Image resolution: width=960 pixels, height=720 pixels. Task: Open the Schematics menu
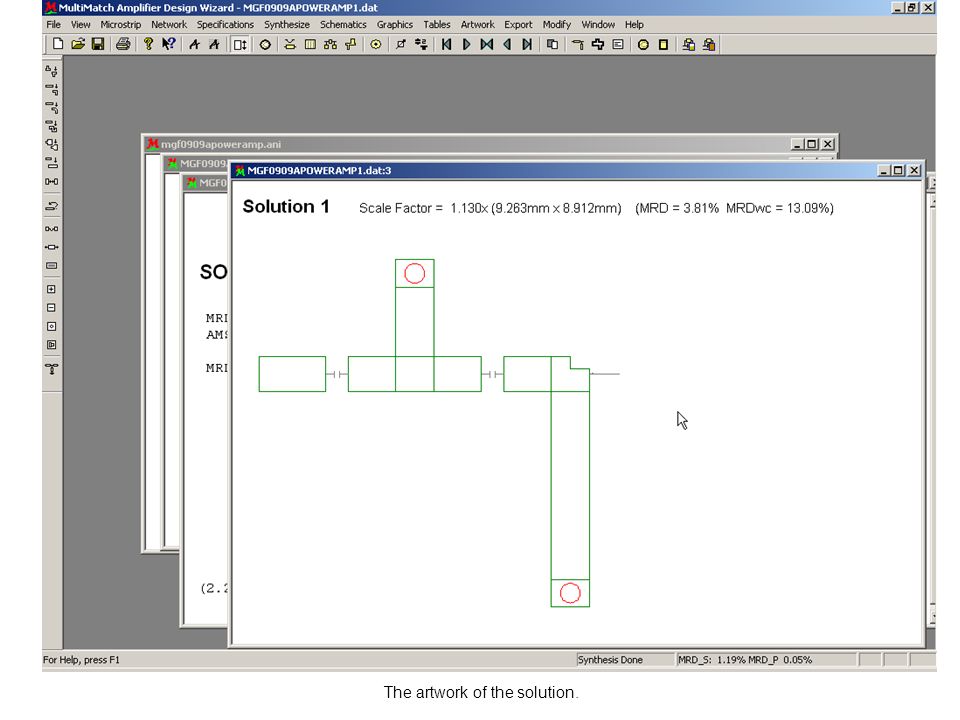[343, 24]
